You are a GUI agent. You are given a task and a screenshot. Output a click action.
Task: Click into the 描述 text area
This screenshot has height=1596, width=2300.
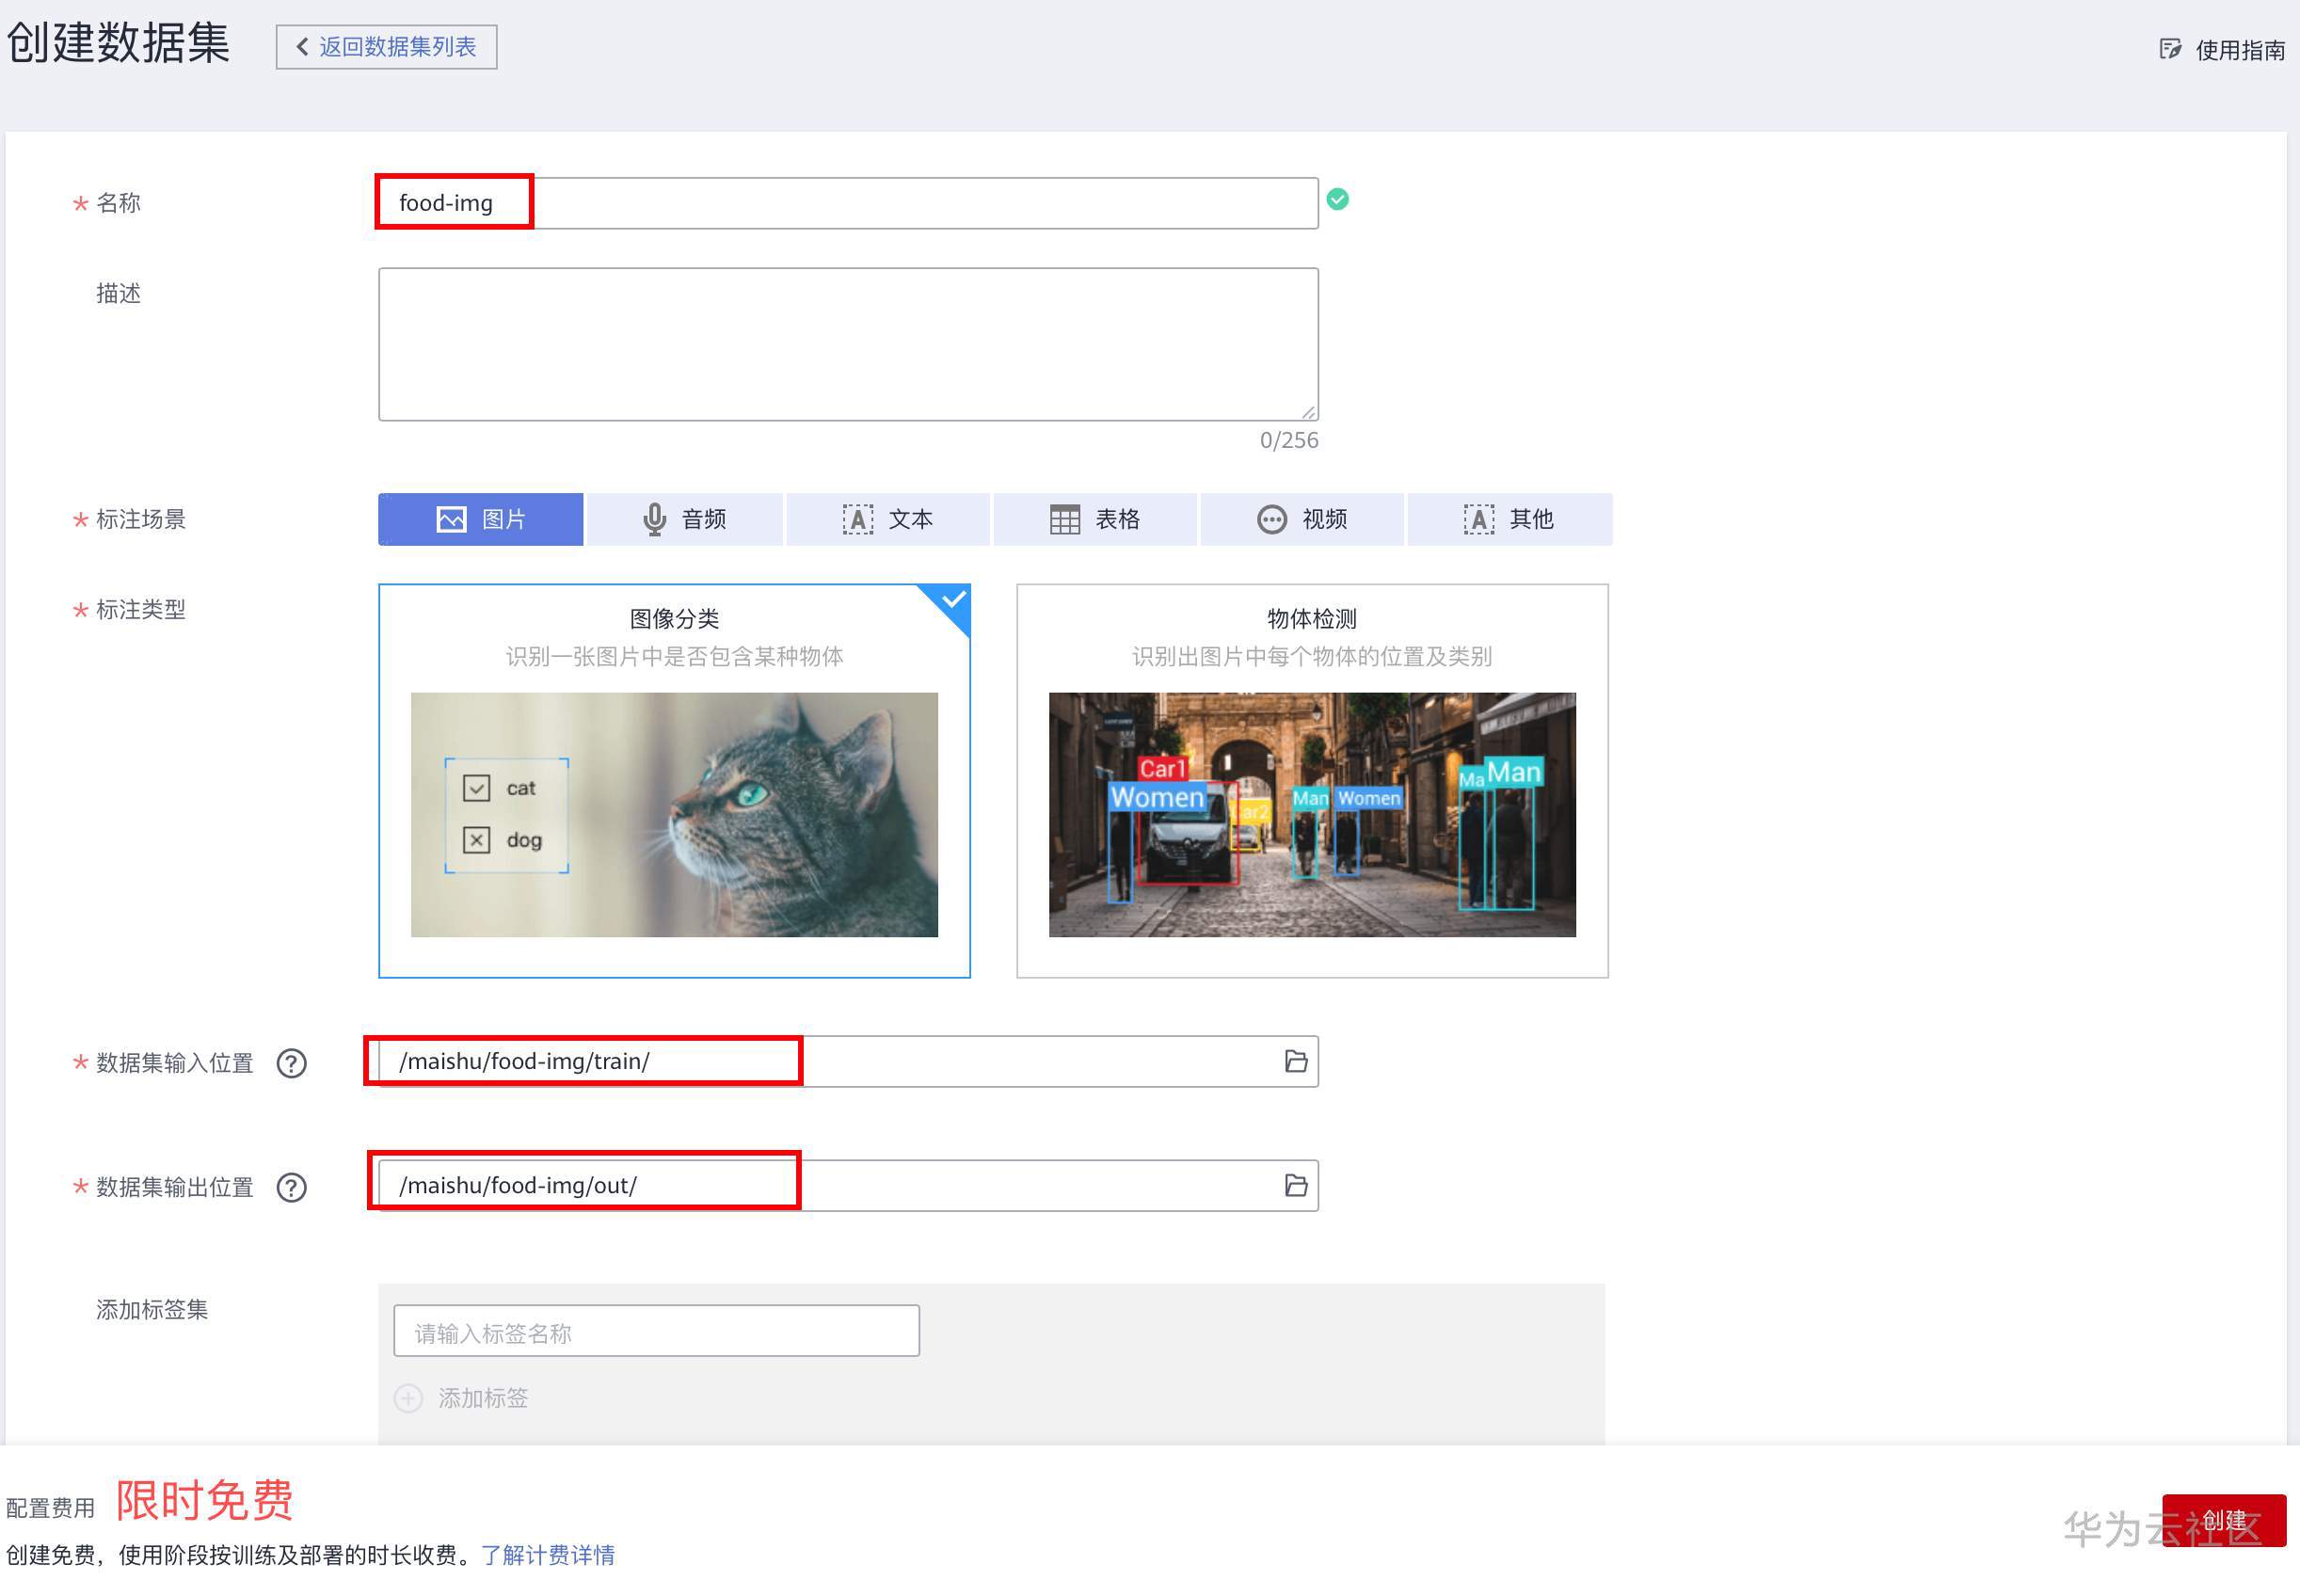tap(848, 344)
